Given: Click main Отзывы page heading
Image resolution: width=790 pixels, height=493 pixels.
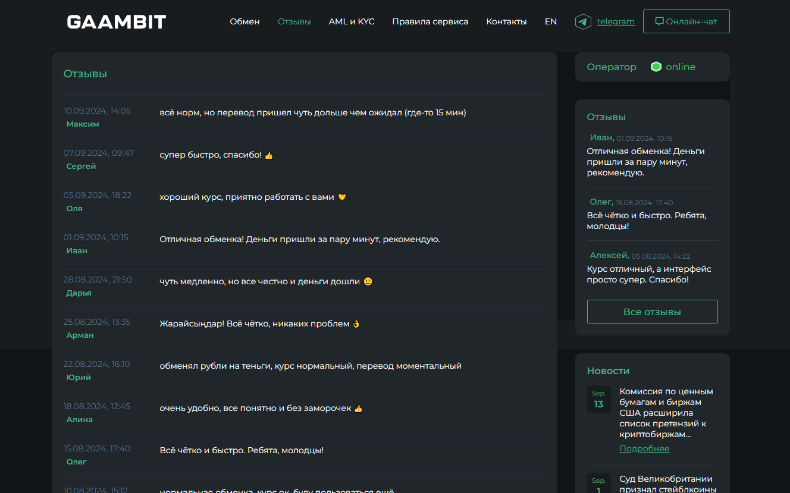Looking at the screenshot, I should [85, 74].
